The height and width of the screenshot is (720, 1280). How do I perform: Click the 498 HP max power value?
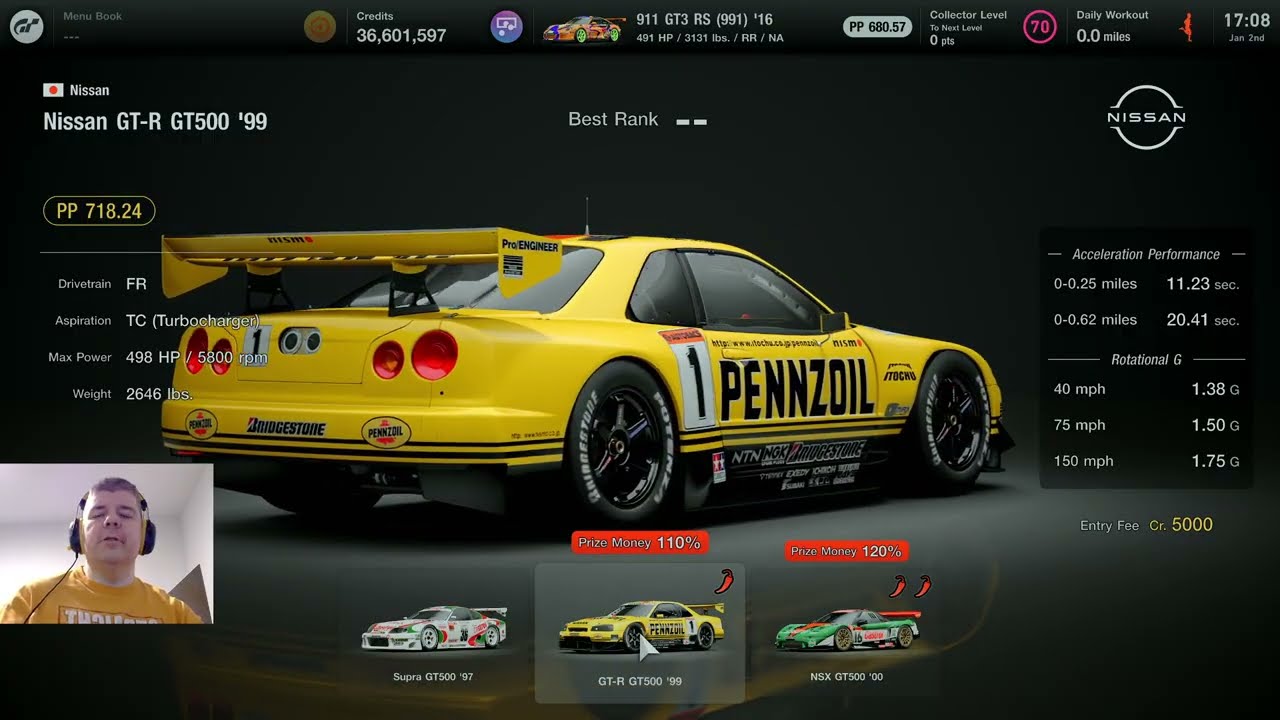[196, 357]
